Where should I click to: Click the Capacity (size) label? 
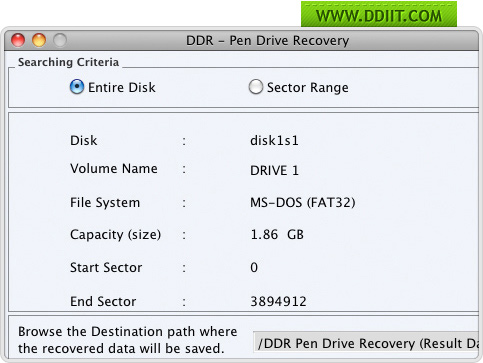[115, 235]
